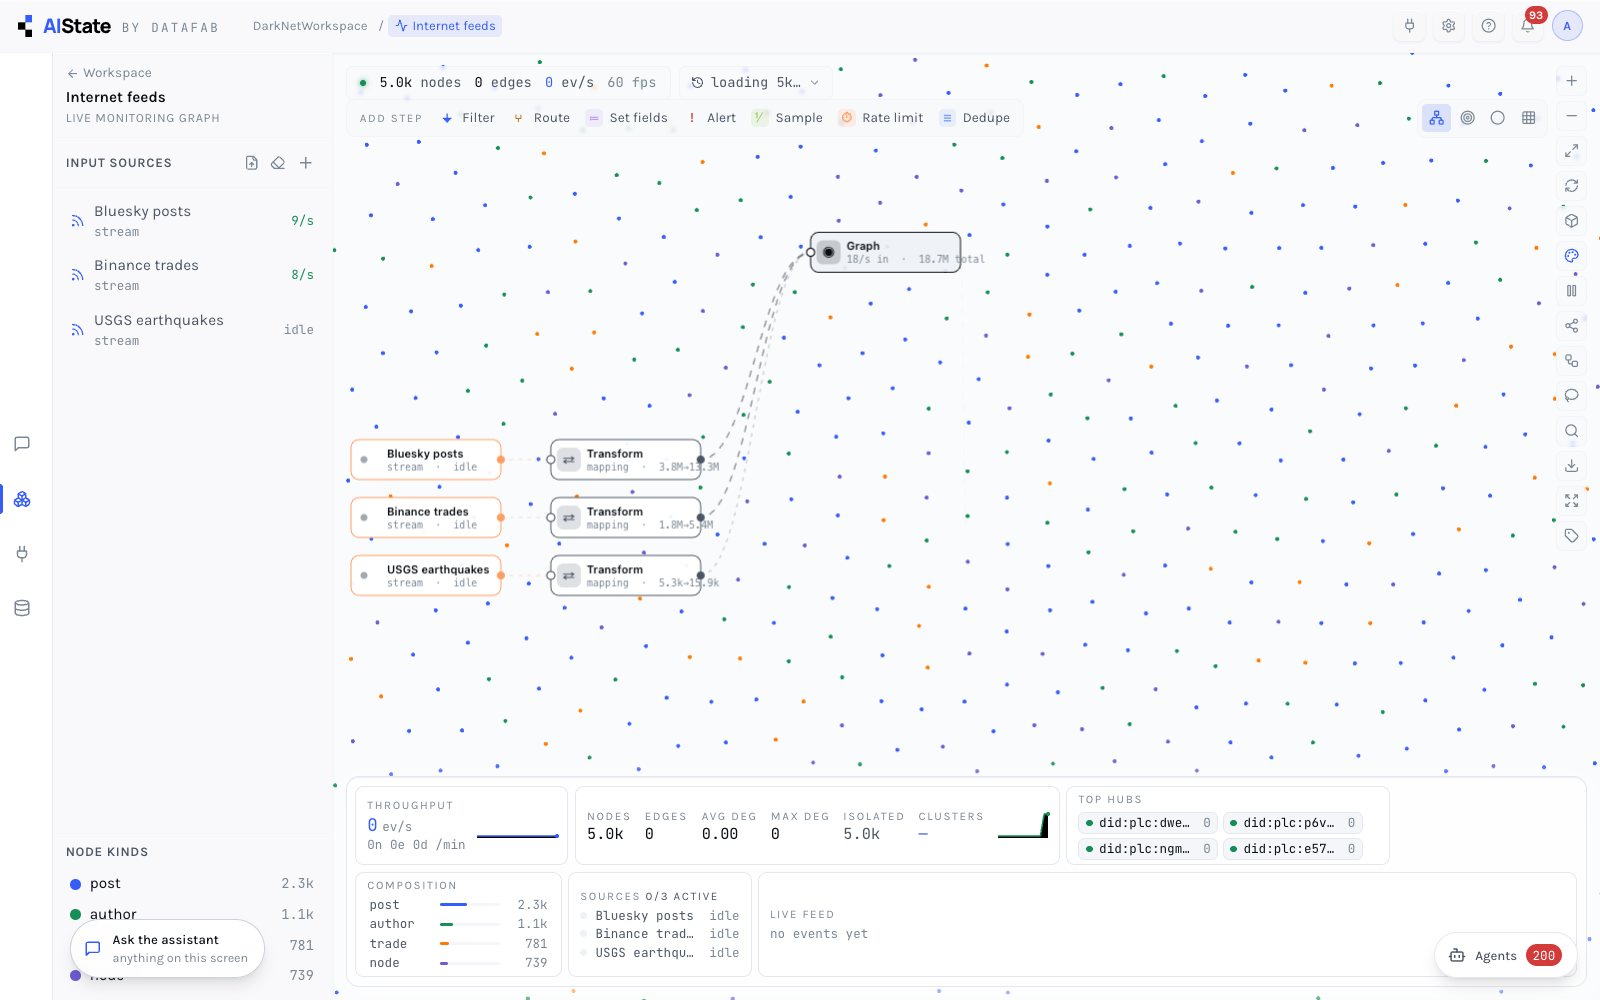
Task: Open hub did:plc:p6v… chip
Action: [1292, 823]
